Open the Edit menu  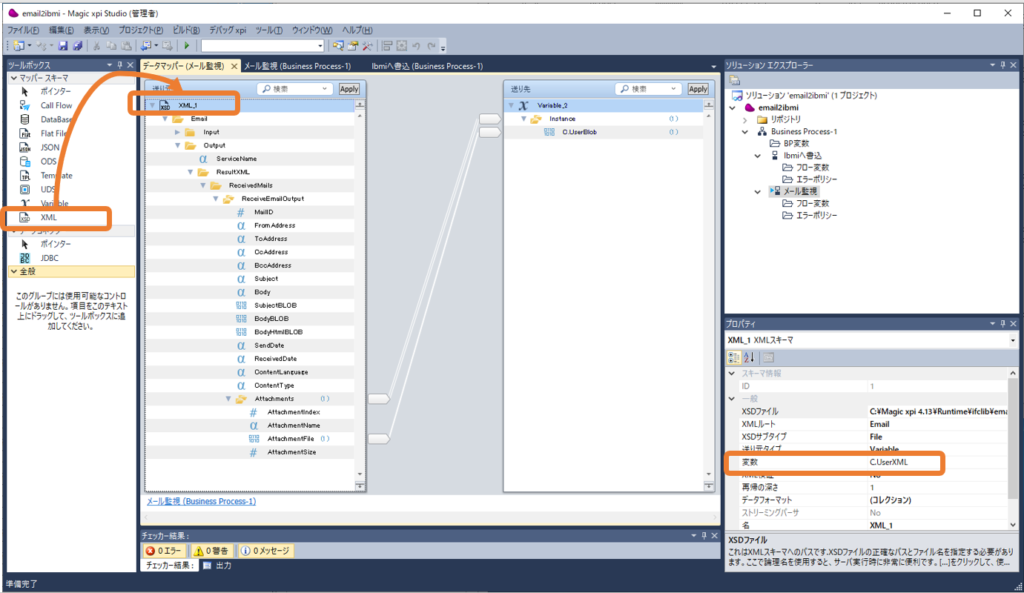[61, 30]
